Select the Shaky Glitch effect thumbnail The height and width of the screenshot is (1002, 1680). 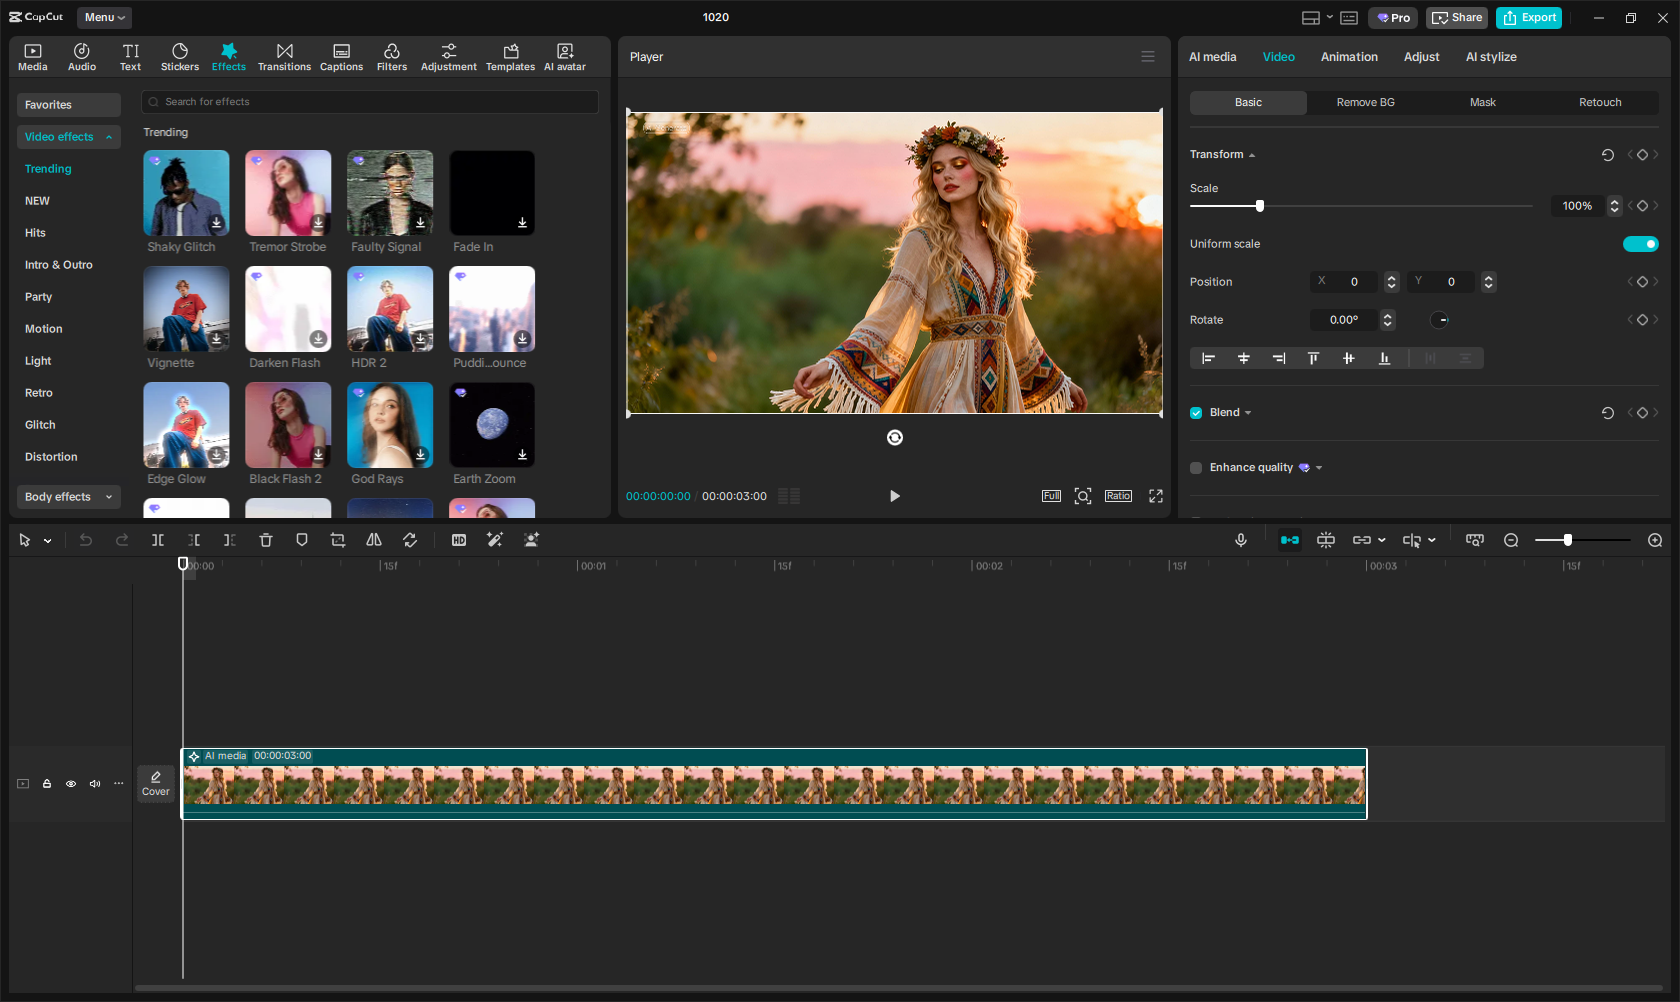(185, 192)
